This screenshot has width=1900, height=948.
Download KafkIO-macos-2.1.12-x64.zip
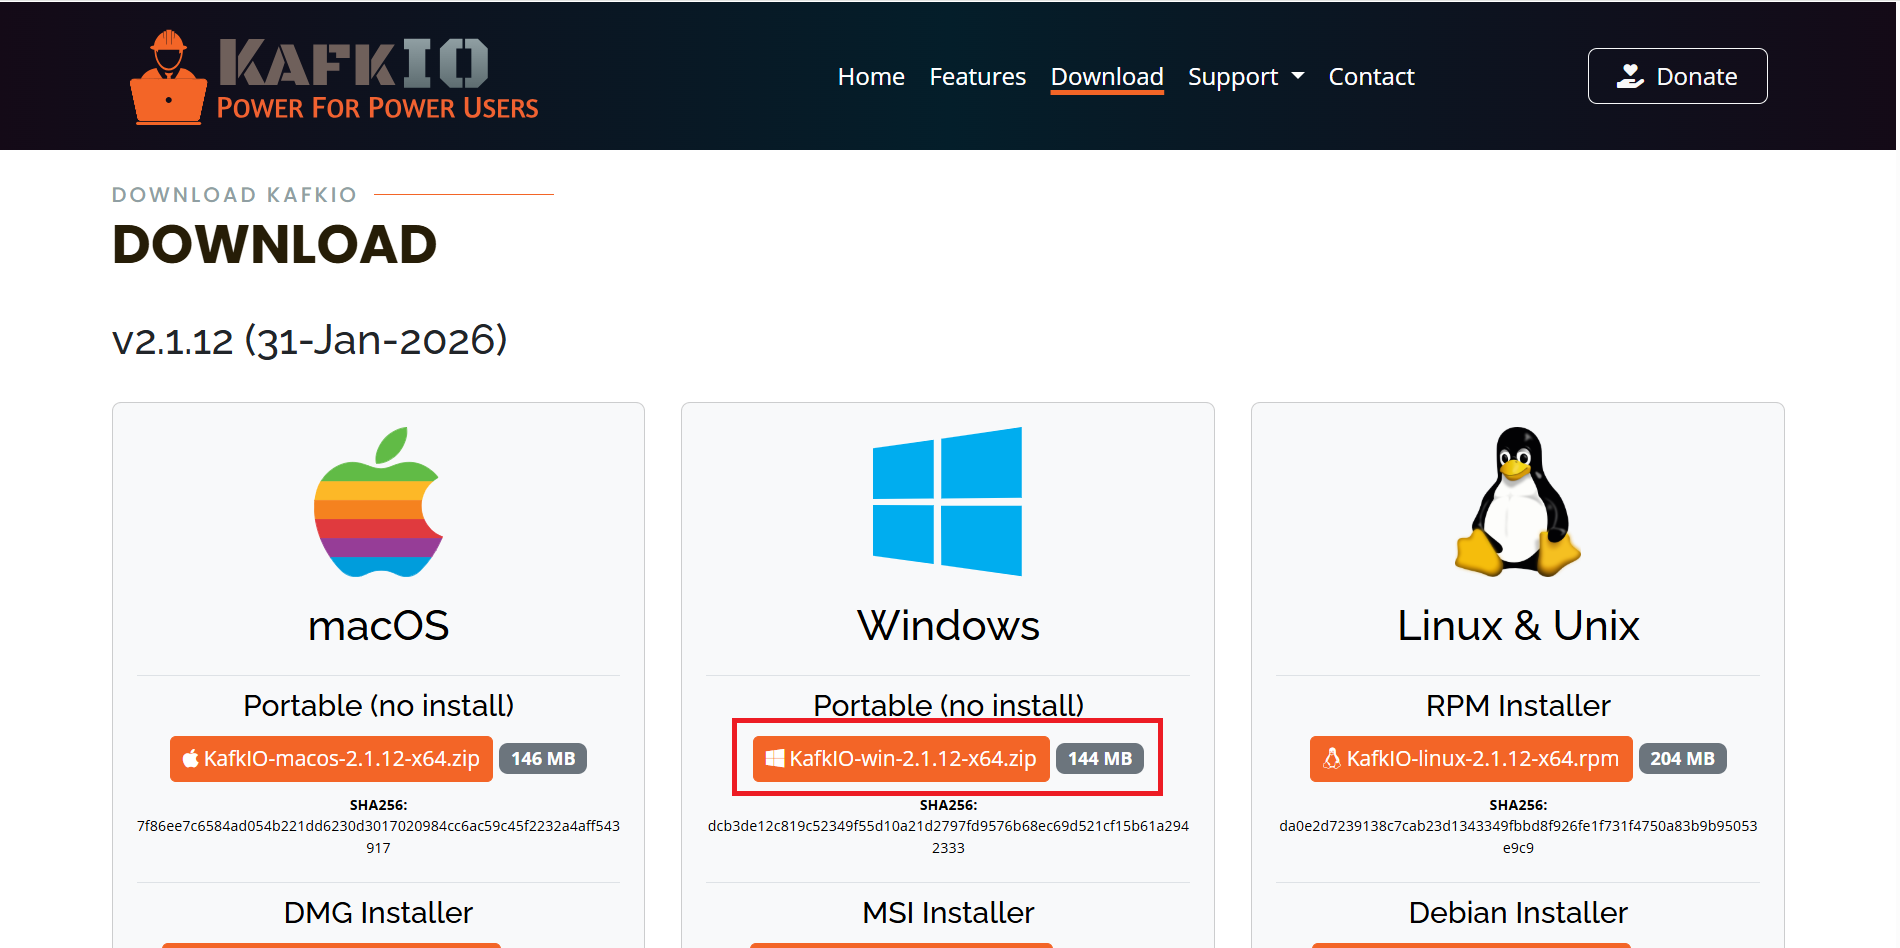(331, 759)
